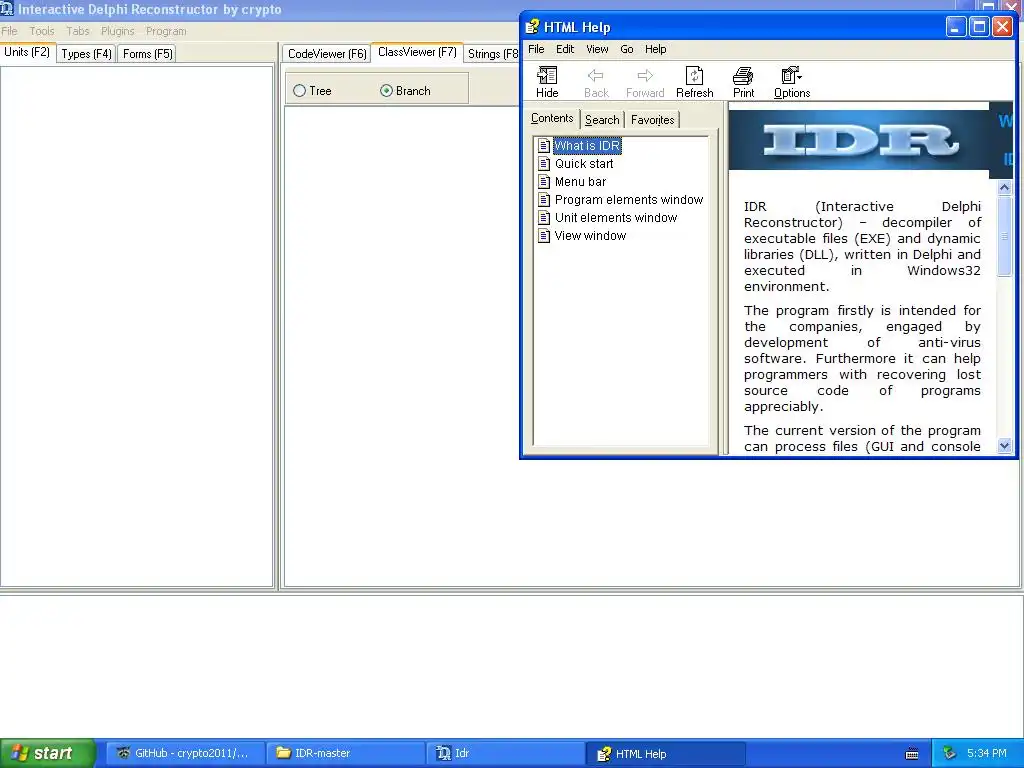Switch to Idr taskbar item
The image size is (1024, 768).
tap(505, 753)
